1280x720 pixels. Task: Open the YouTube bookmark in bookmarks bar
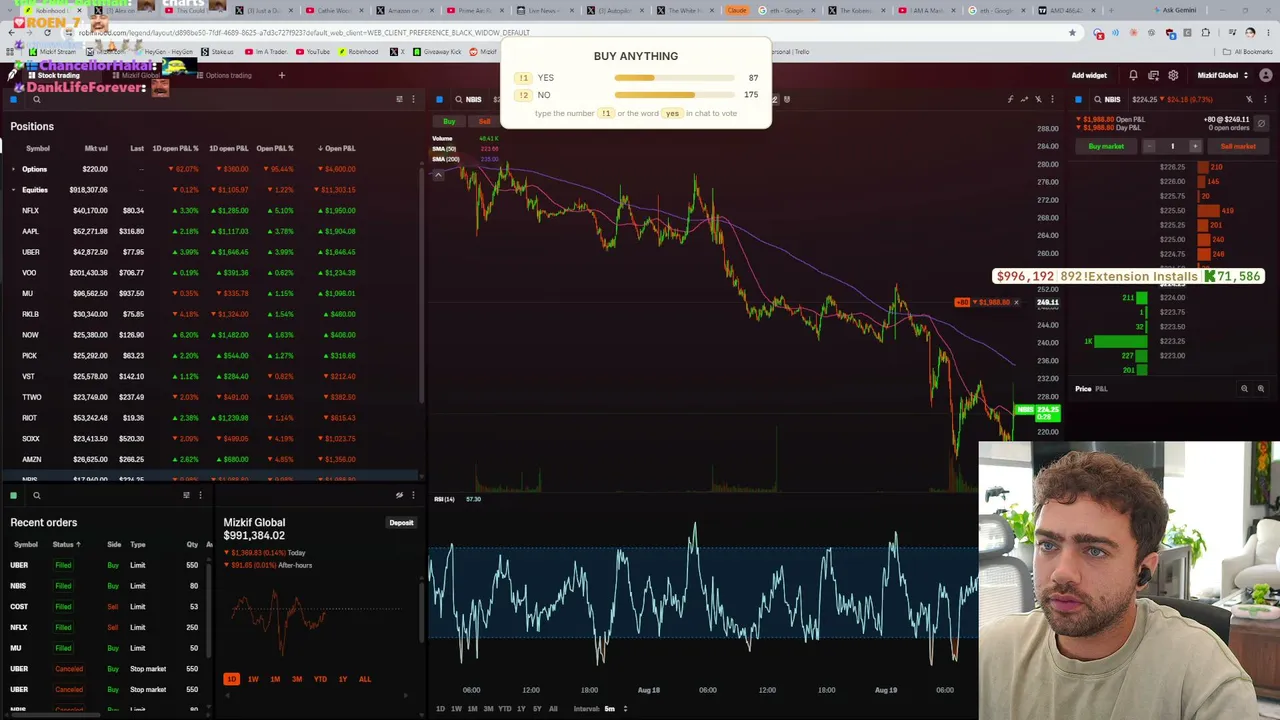coord(312,52)
